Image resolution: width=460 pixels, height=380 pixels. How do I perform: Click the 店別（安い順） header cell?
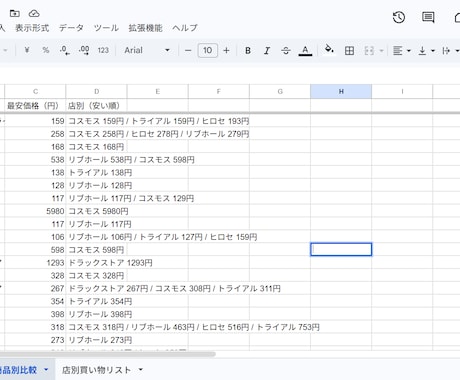pyautogui.click(x=96, y=106)
